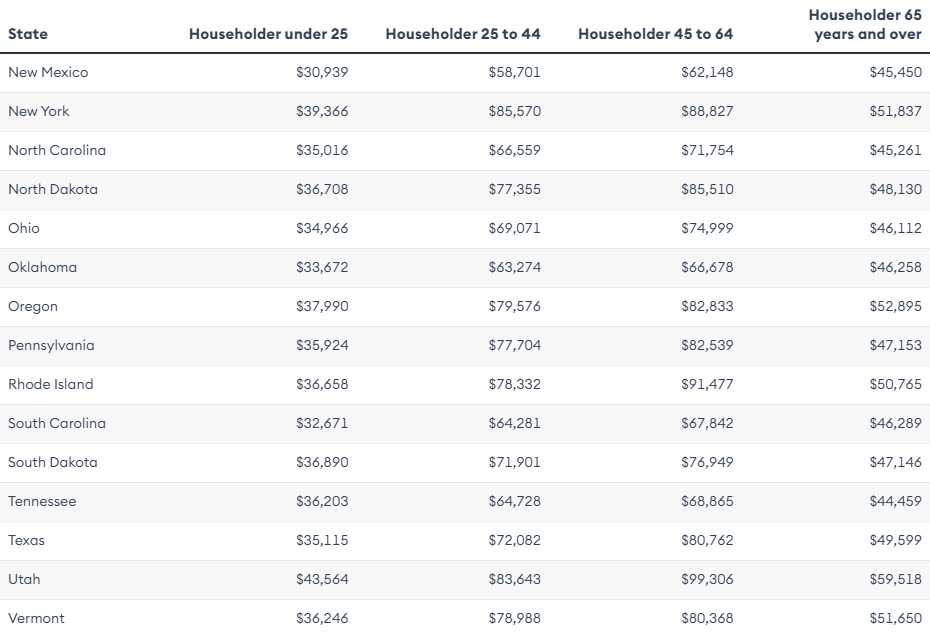Image resolution: width=930 pixels, height=633 pixels.
Task: Click the State column header
Action: (28, 34)
